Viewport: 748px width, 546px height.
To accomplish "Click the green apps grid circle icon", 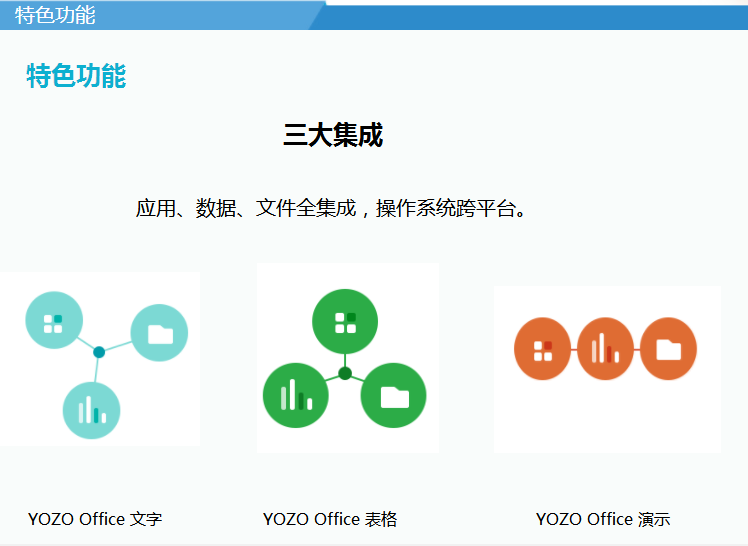I will pyautogui.click(x=345, y=322).
